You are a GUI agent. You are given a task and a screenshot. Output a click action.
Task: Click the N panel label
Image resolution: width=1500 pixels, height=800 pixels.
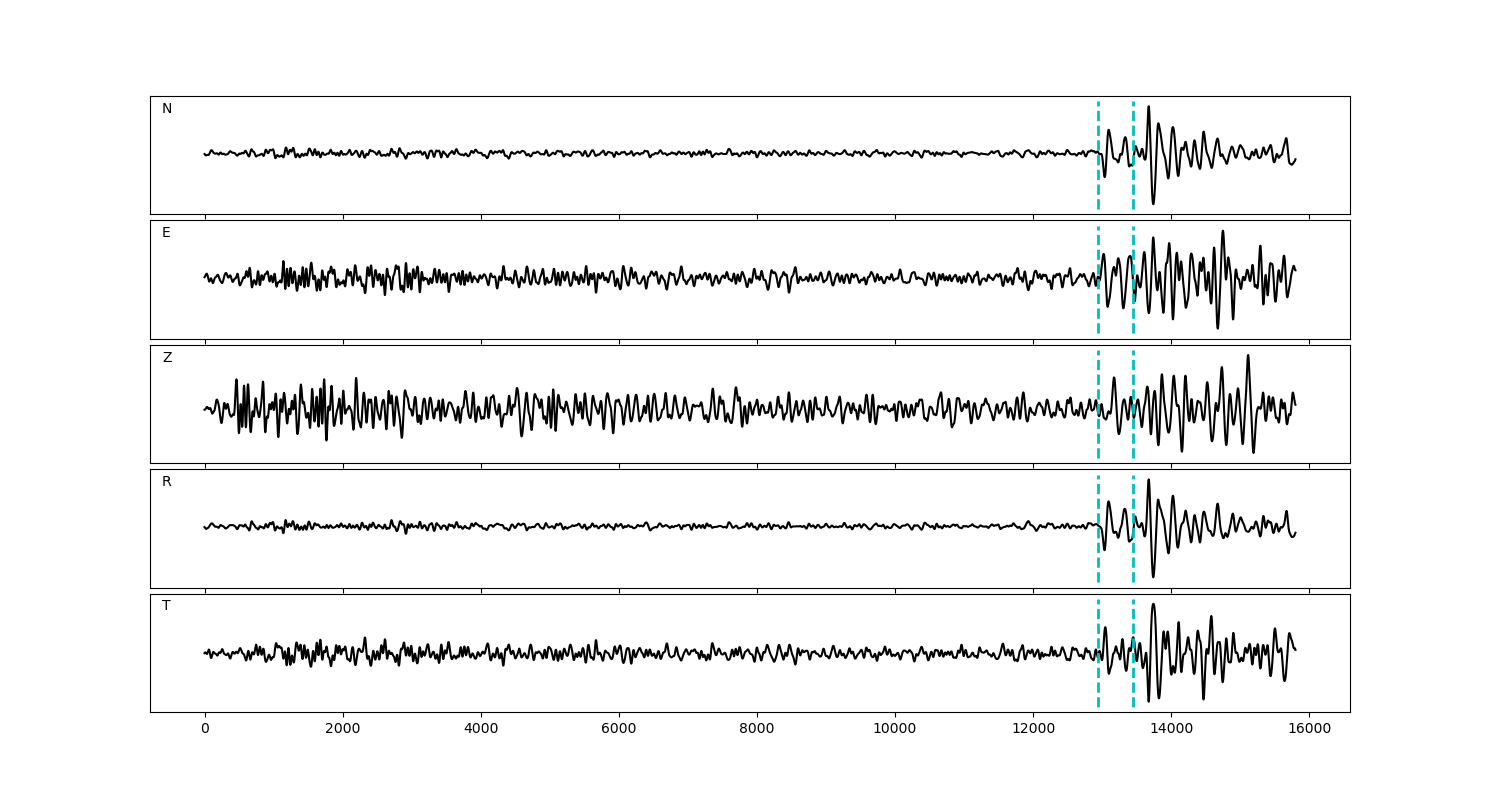167,109
